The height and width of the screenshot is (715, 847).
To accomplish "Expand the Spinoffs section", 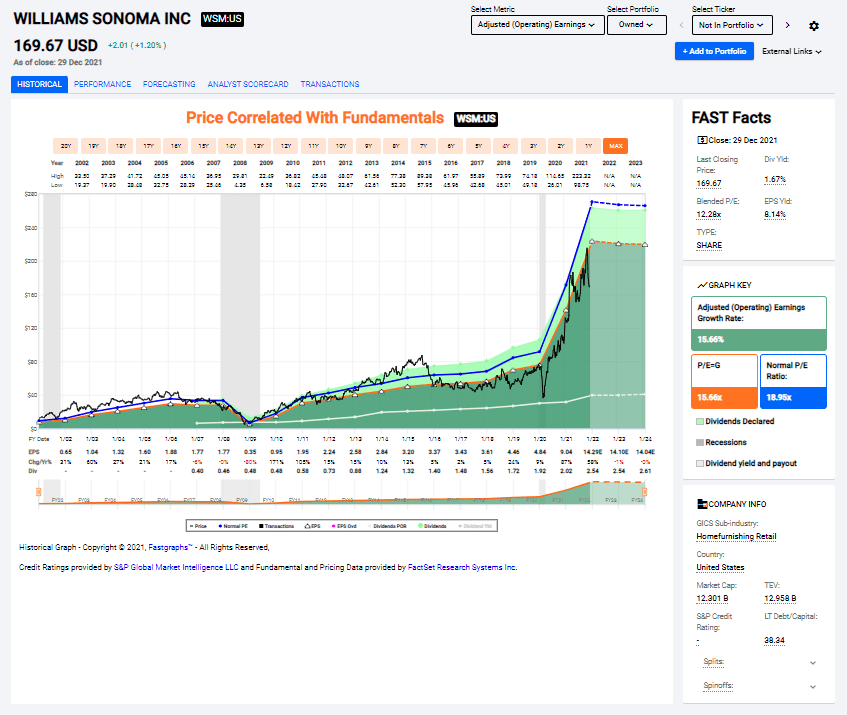I will point(759,686).
